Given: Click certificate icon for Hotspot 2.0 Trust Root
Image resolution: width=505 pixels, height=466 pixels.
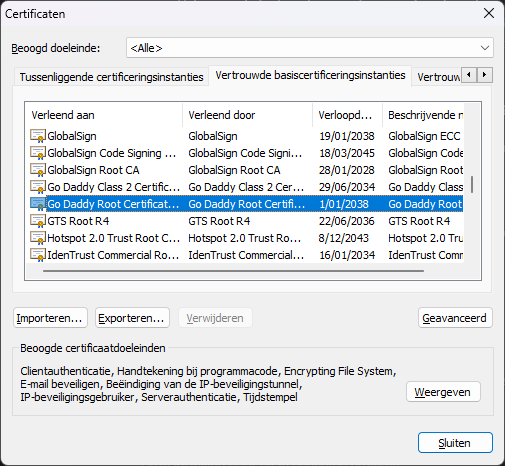Looking at the screenshot, I should click(38, 238).
